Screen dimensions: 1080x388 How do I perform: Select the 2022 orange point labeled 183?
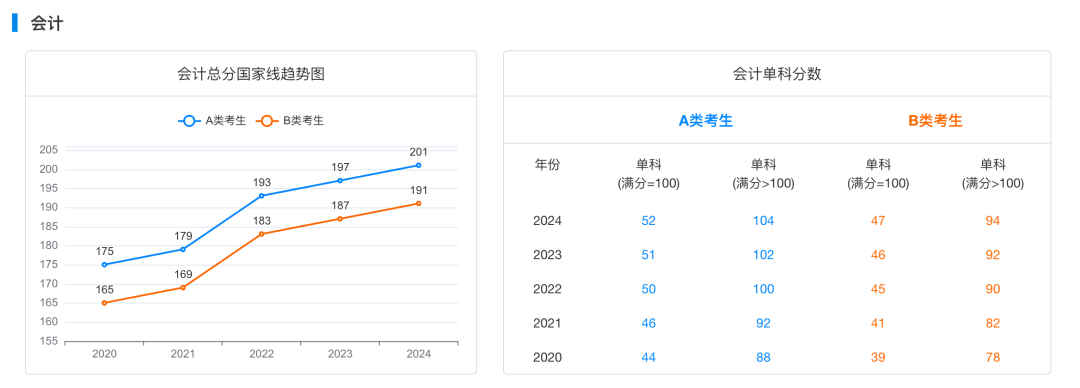pos(261,234)
